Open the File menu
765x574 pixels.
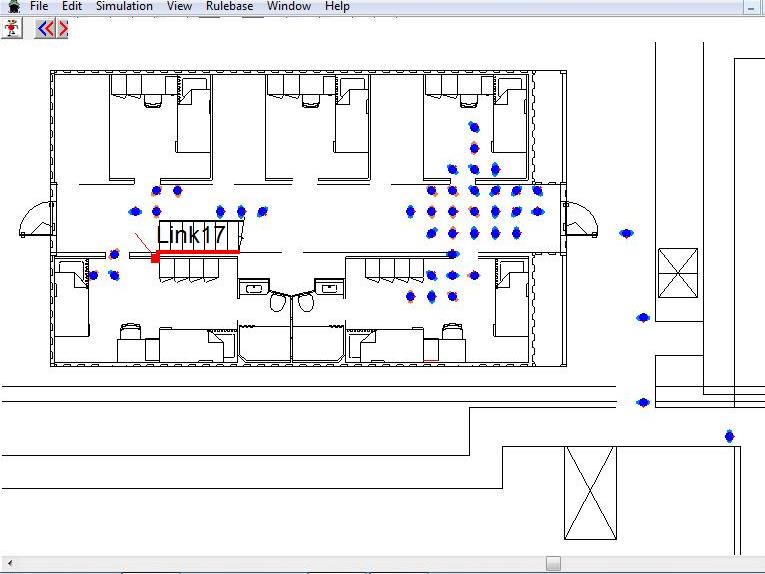coord(39,6)
